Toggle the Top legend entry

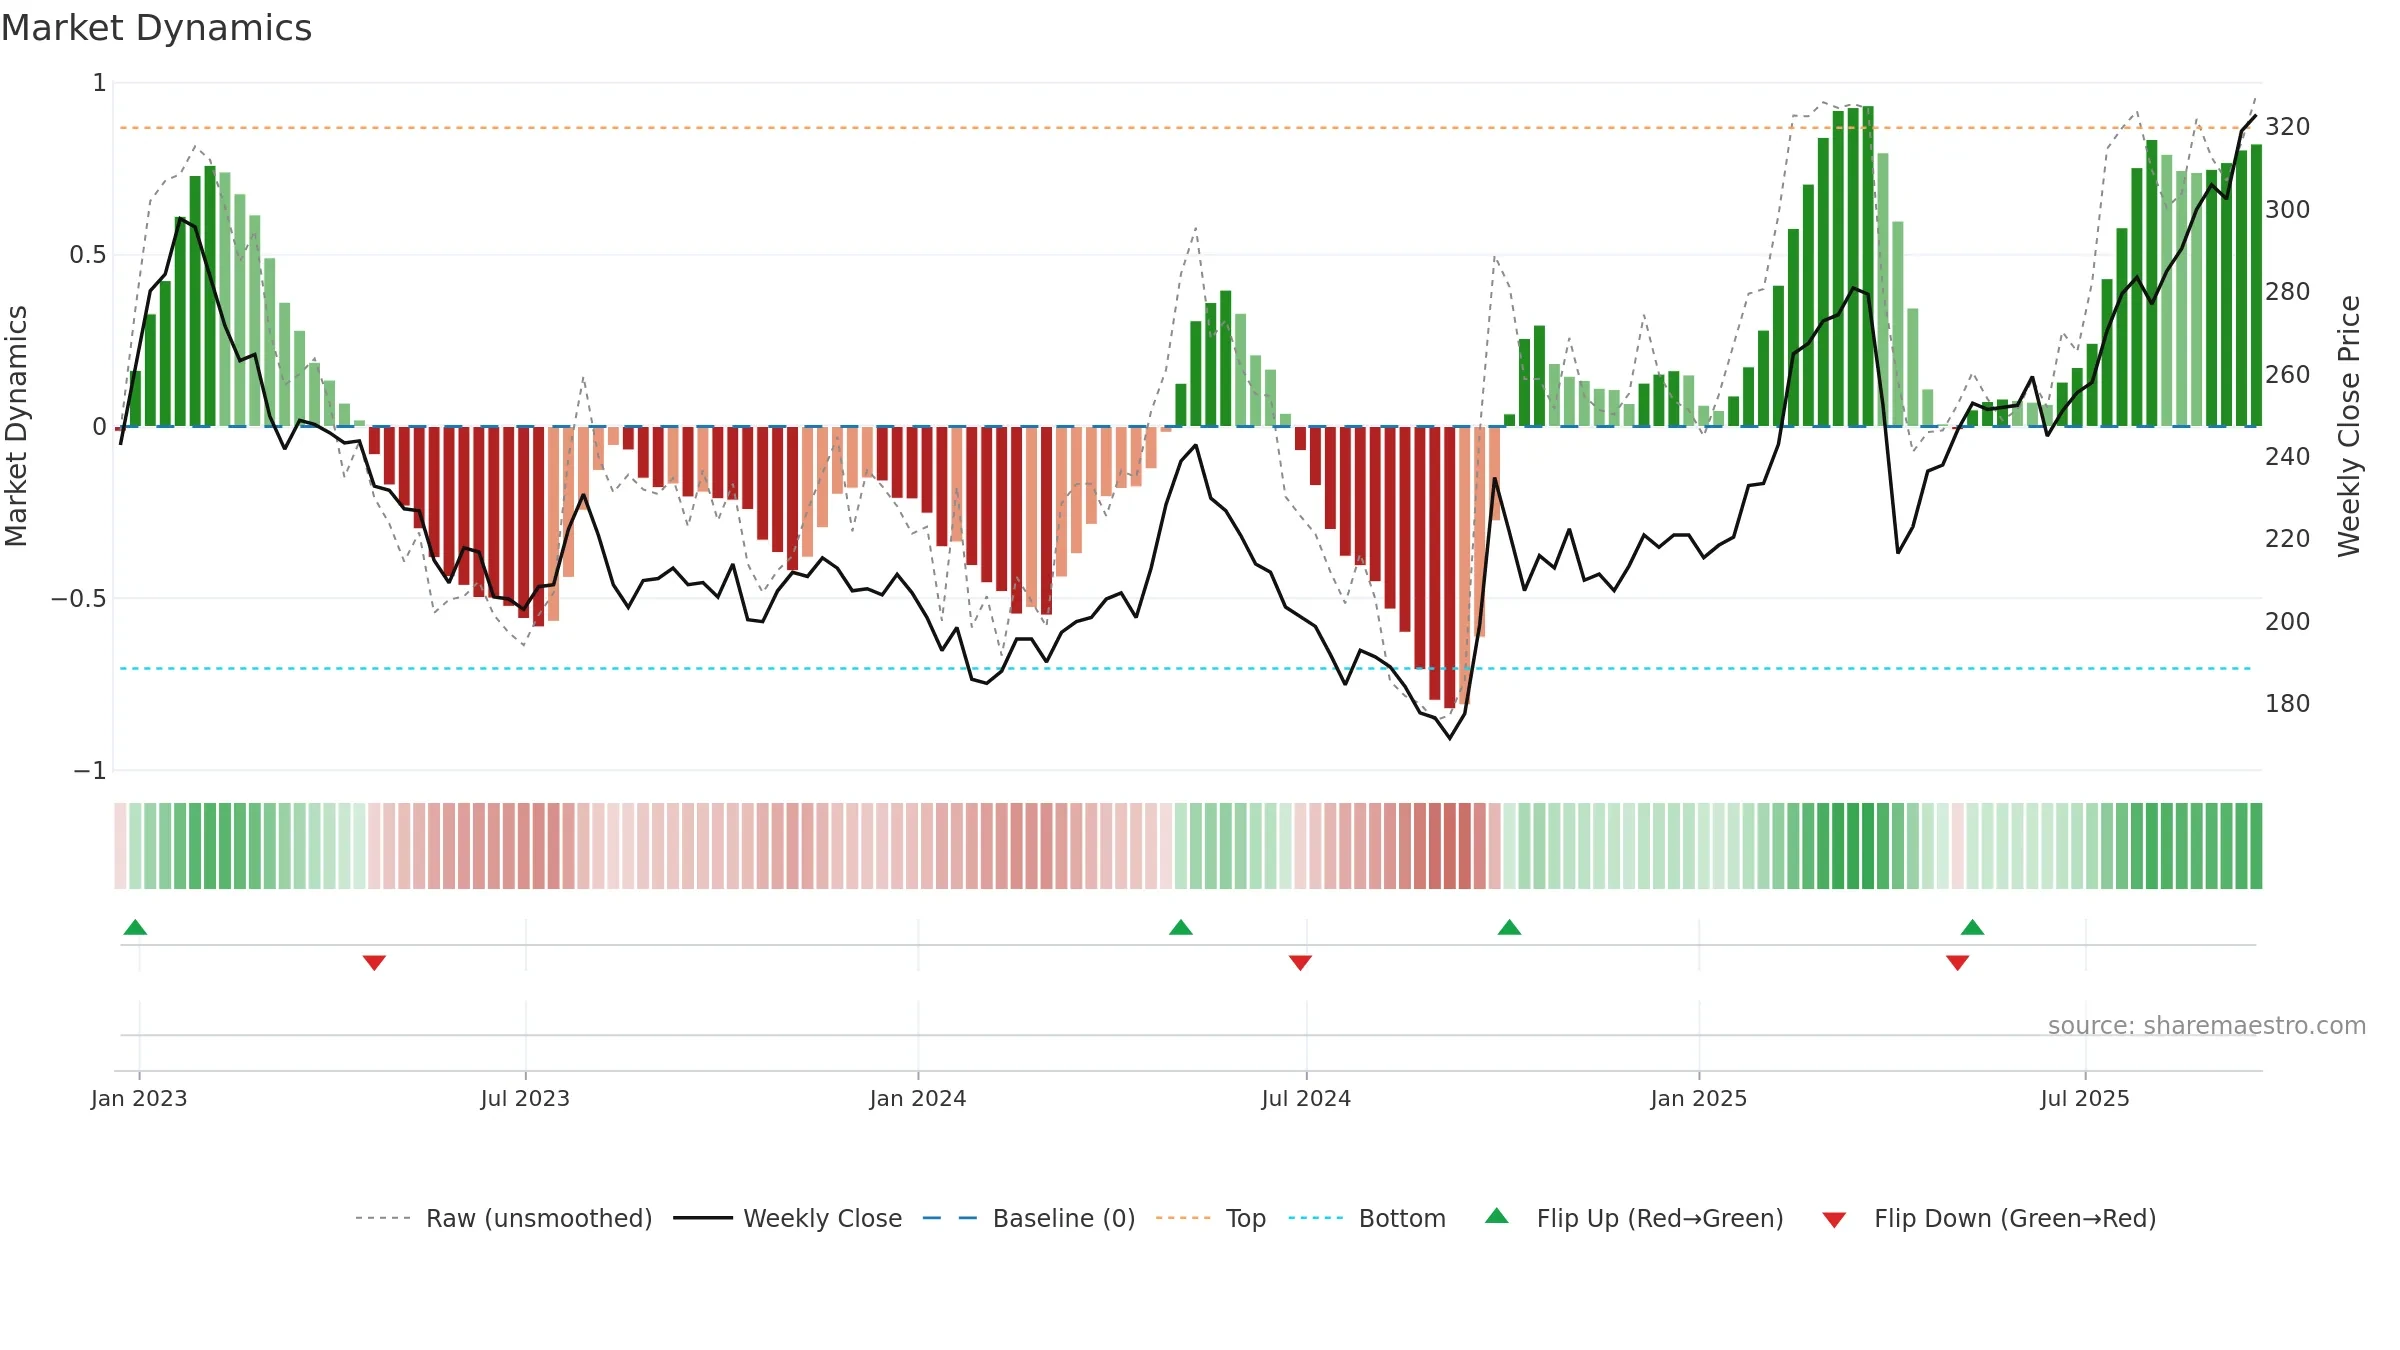1211,1218
